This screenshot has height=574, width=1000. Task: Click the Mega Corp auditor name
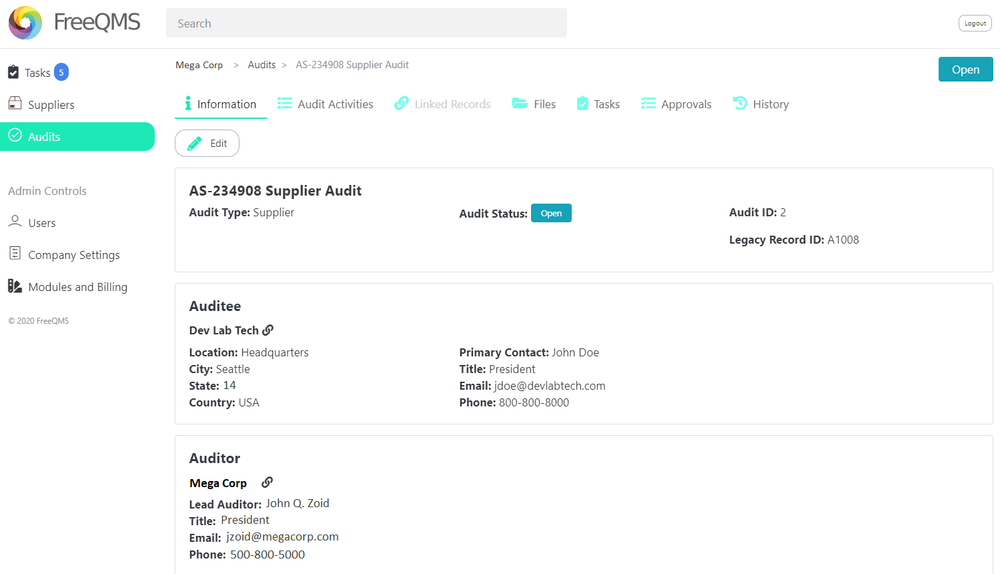pyautogui.click(x=218, y=483)
